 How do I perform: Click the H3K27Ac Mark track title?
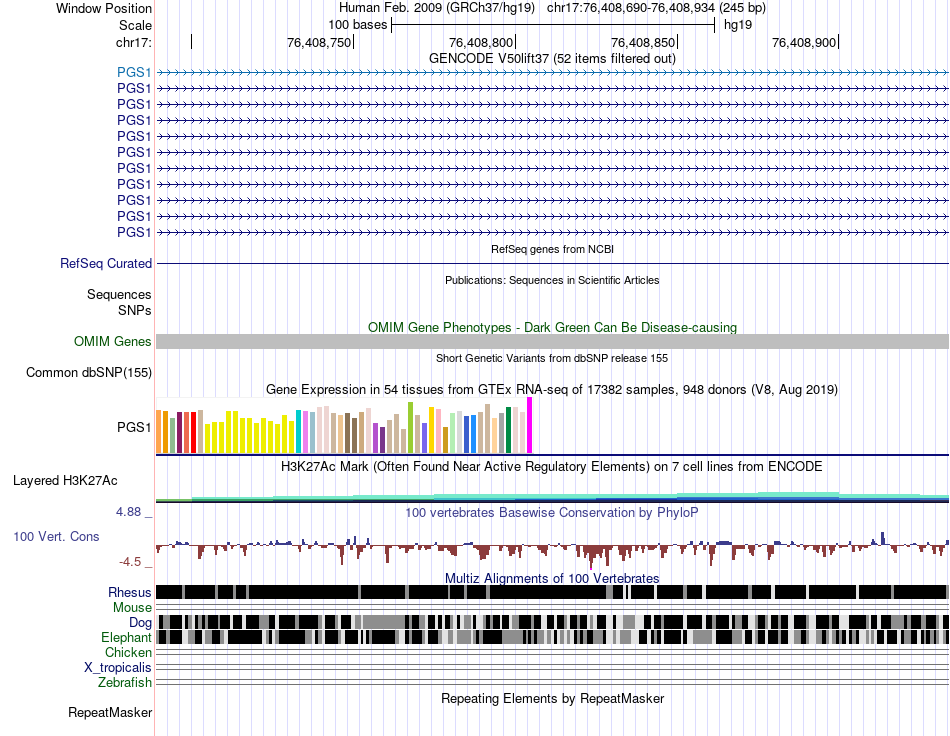[x=552, y=467]
